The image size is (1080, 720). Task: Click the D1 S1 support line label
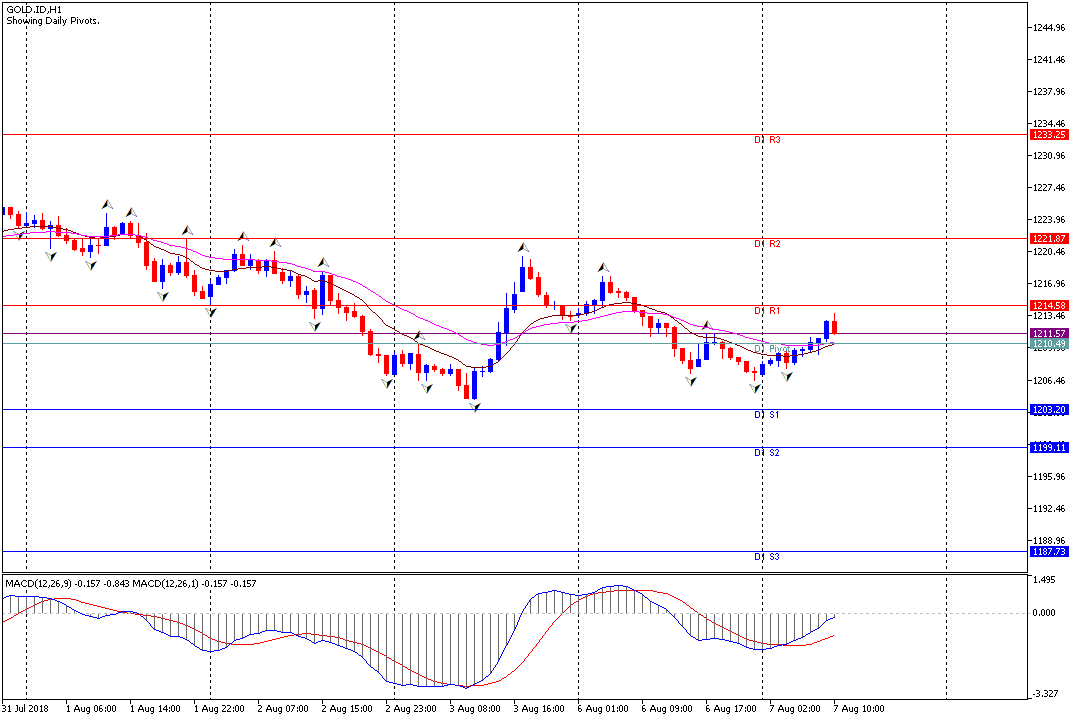tap(767, 414)
